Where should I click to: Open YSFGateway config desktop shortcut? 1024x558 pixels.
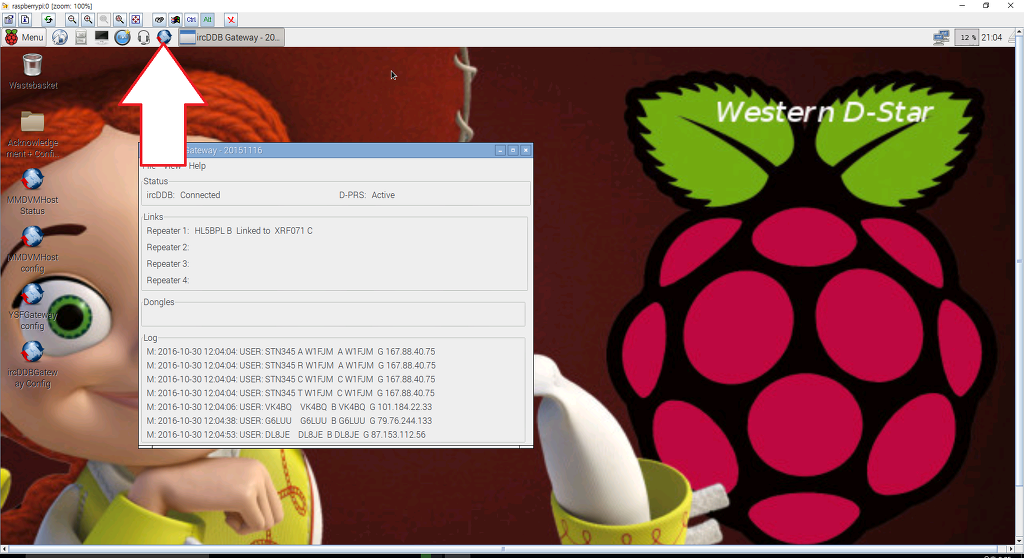pos(33,307)
